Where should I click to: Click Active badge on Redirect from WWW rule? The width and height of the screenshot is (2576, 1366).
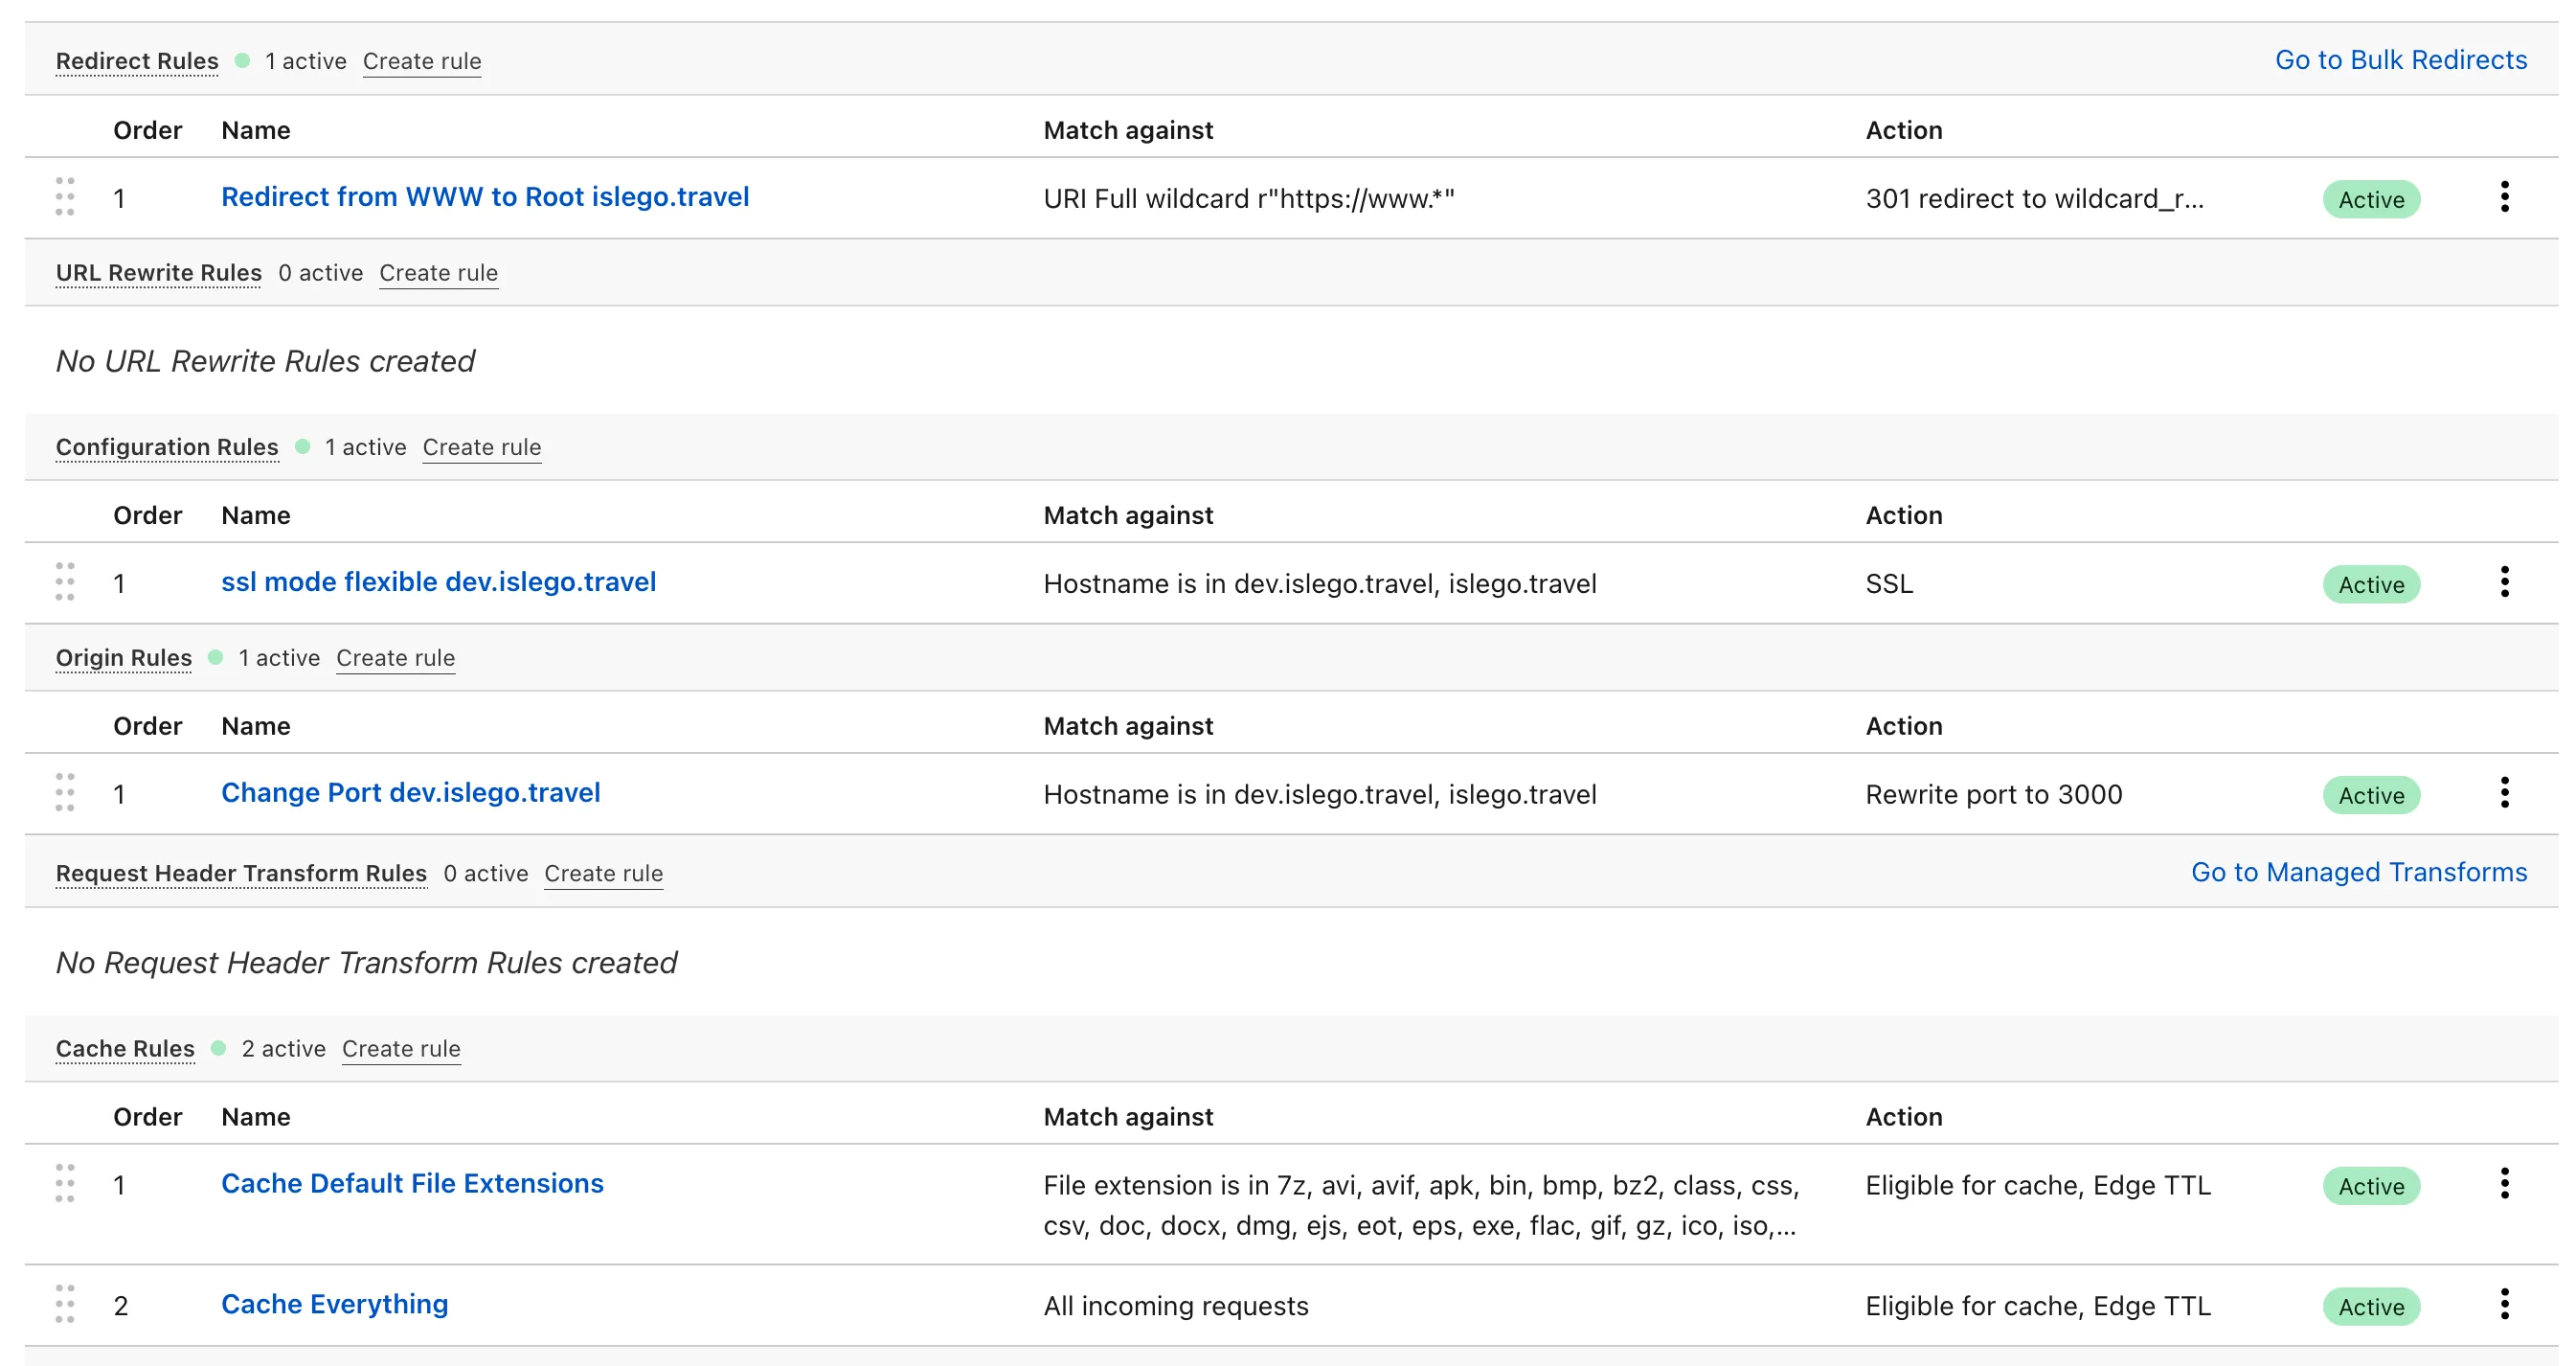pos(2371,199)
